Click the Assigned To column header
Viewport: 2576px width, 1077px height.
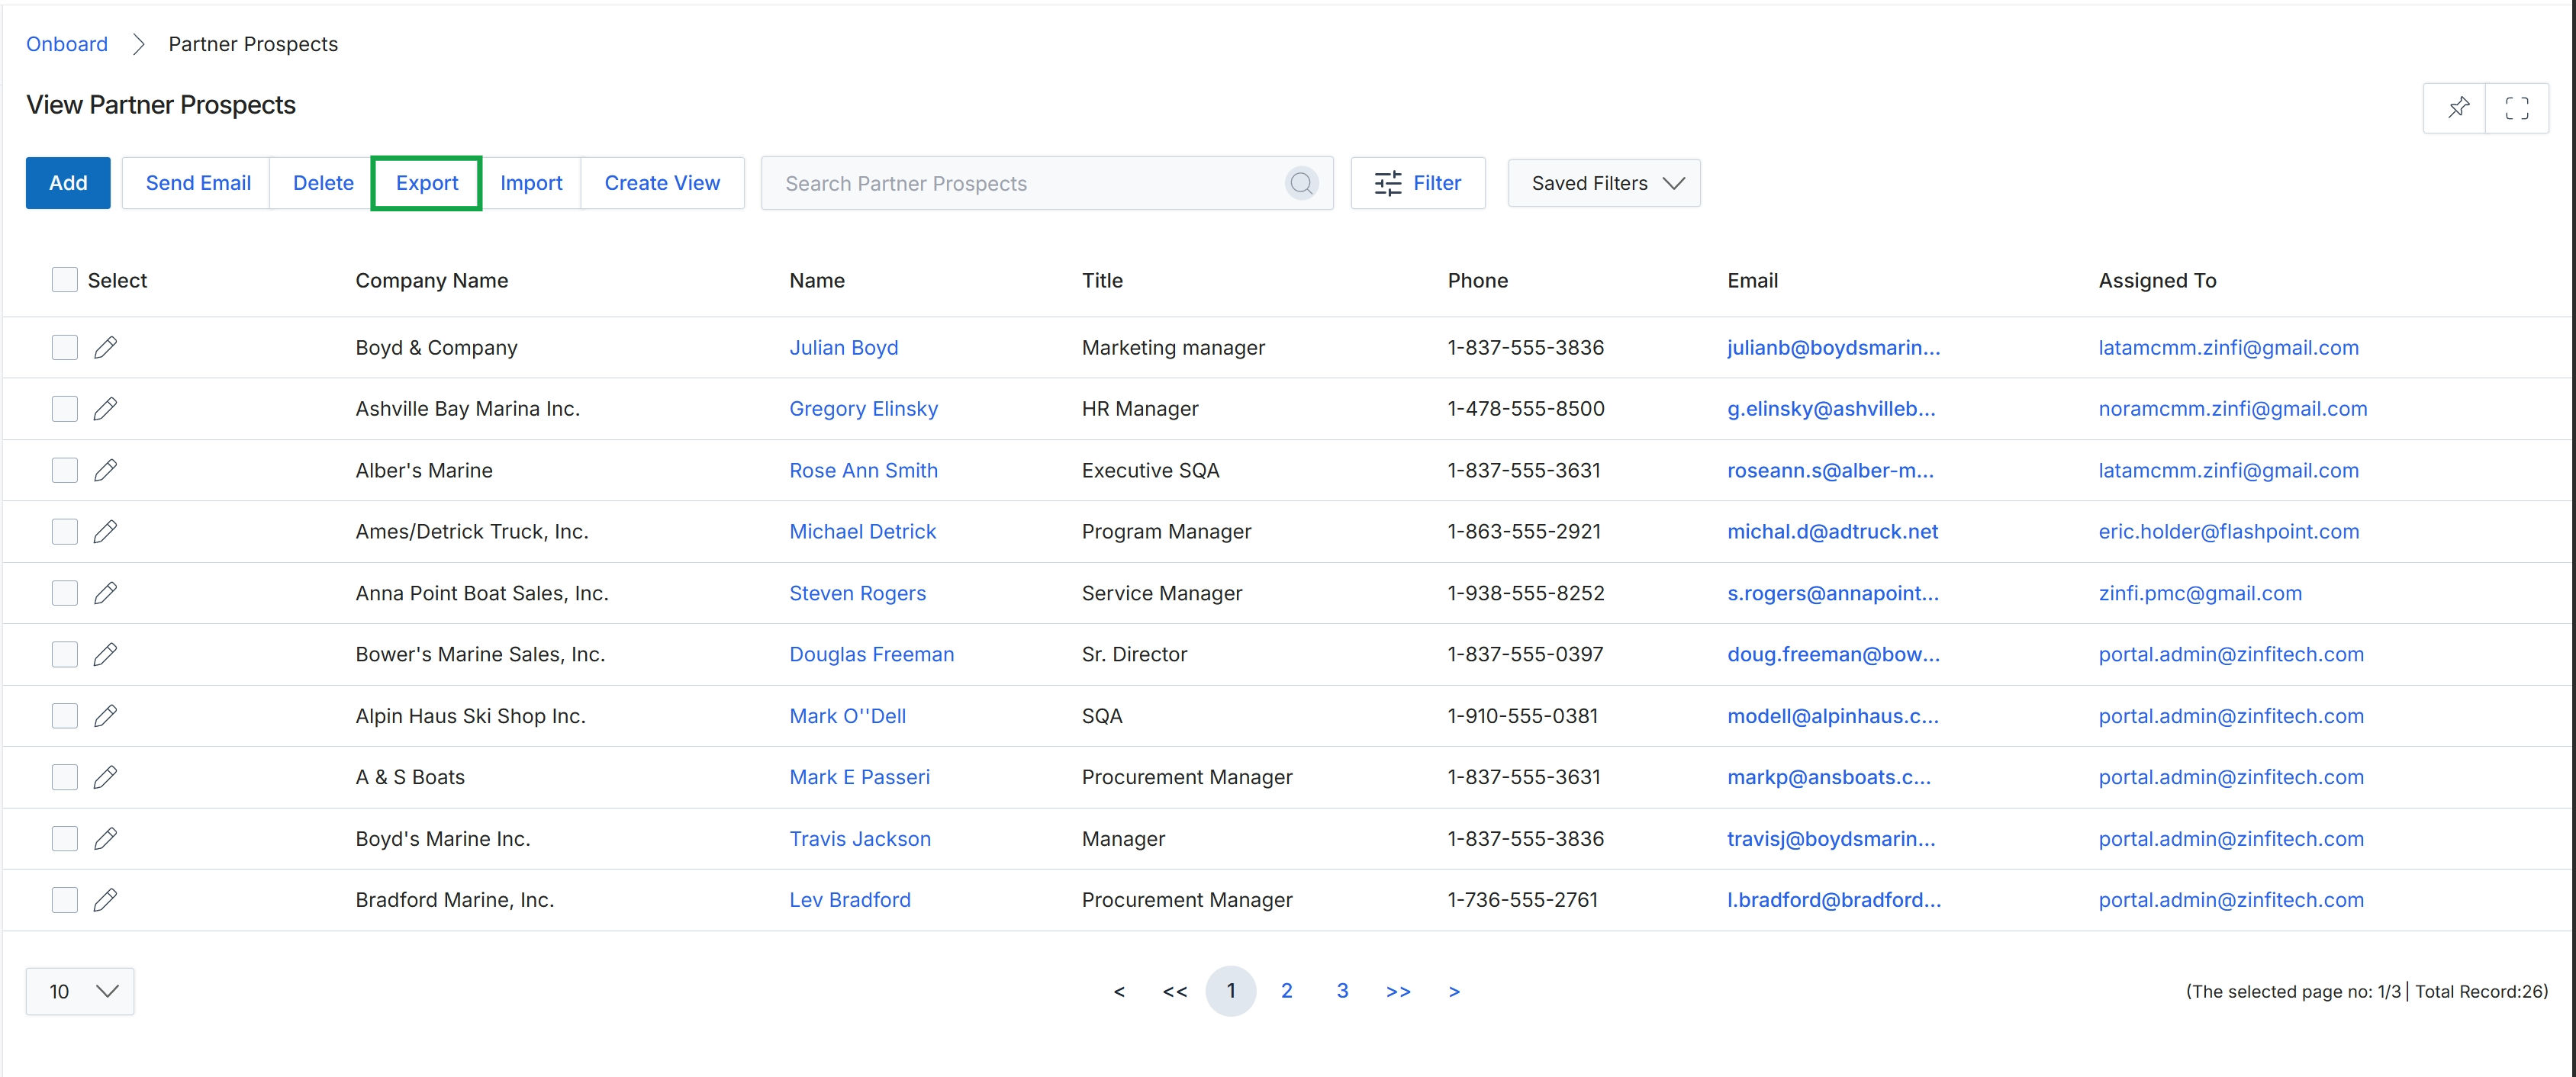tap(2157, 280)
